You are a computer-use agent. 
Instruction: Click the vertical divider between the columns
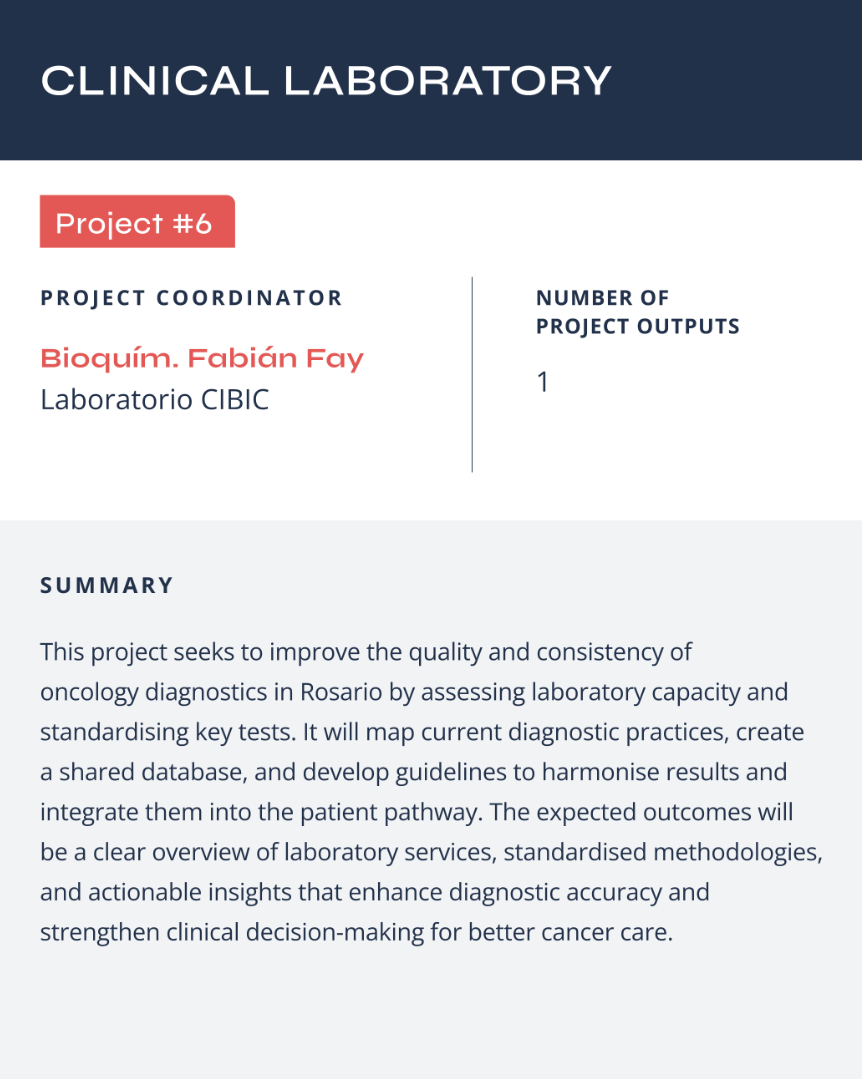click(x=472, y=374)
